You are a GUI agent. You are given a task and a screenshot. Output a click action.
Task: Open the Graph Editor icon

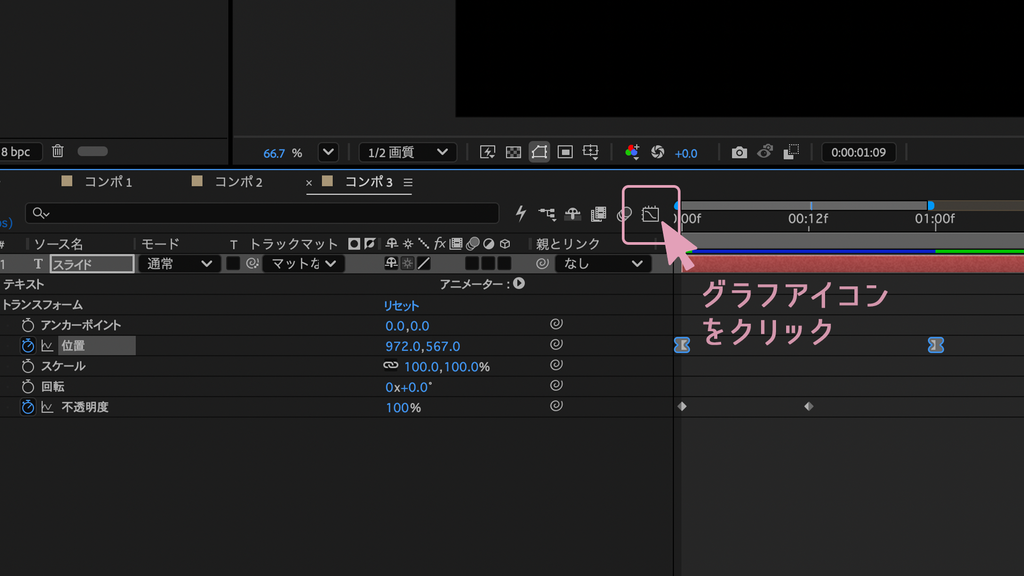coord(650,214)
